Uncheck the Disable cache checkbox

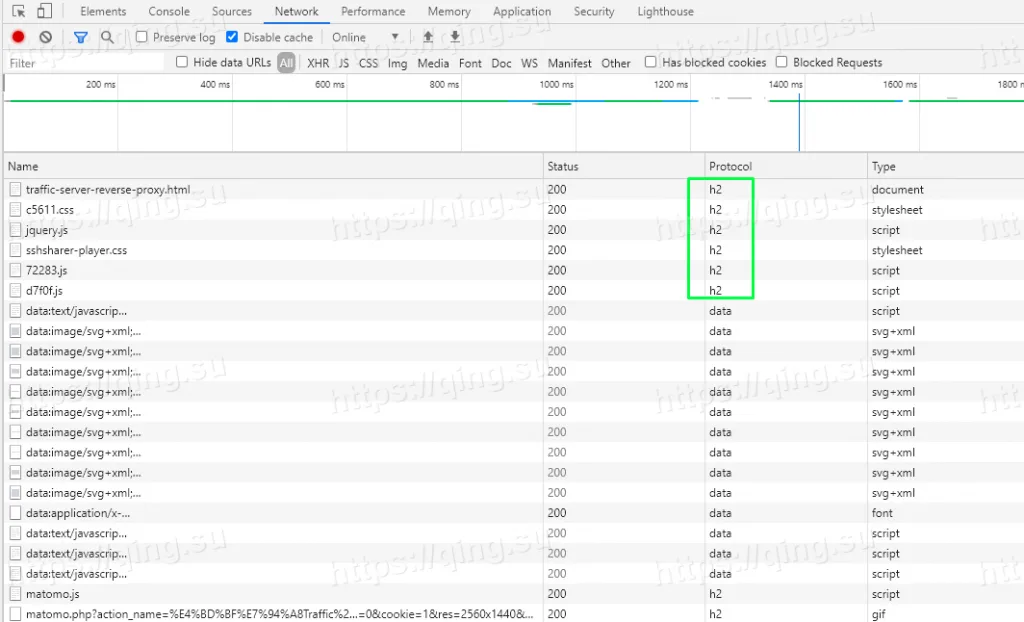pyautogui.click(x=232, y=37)
